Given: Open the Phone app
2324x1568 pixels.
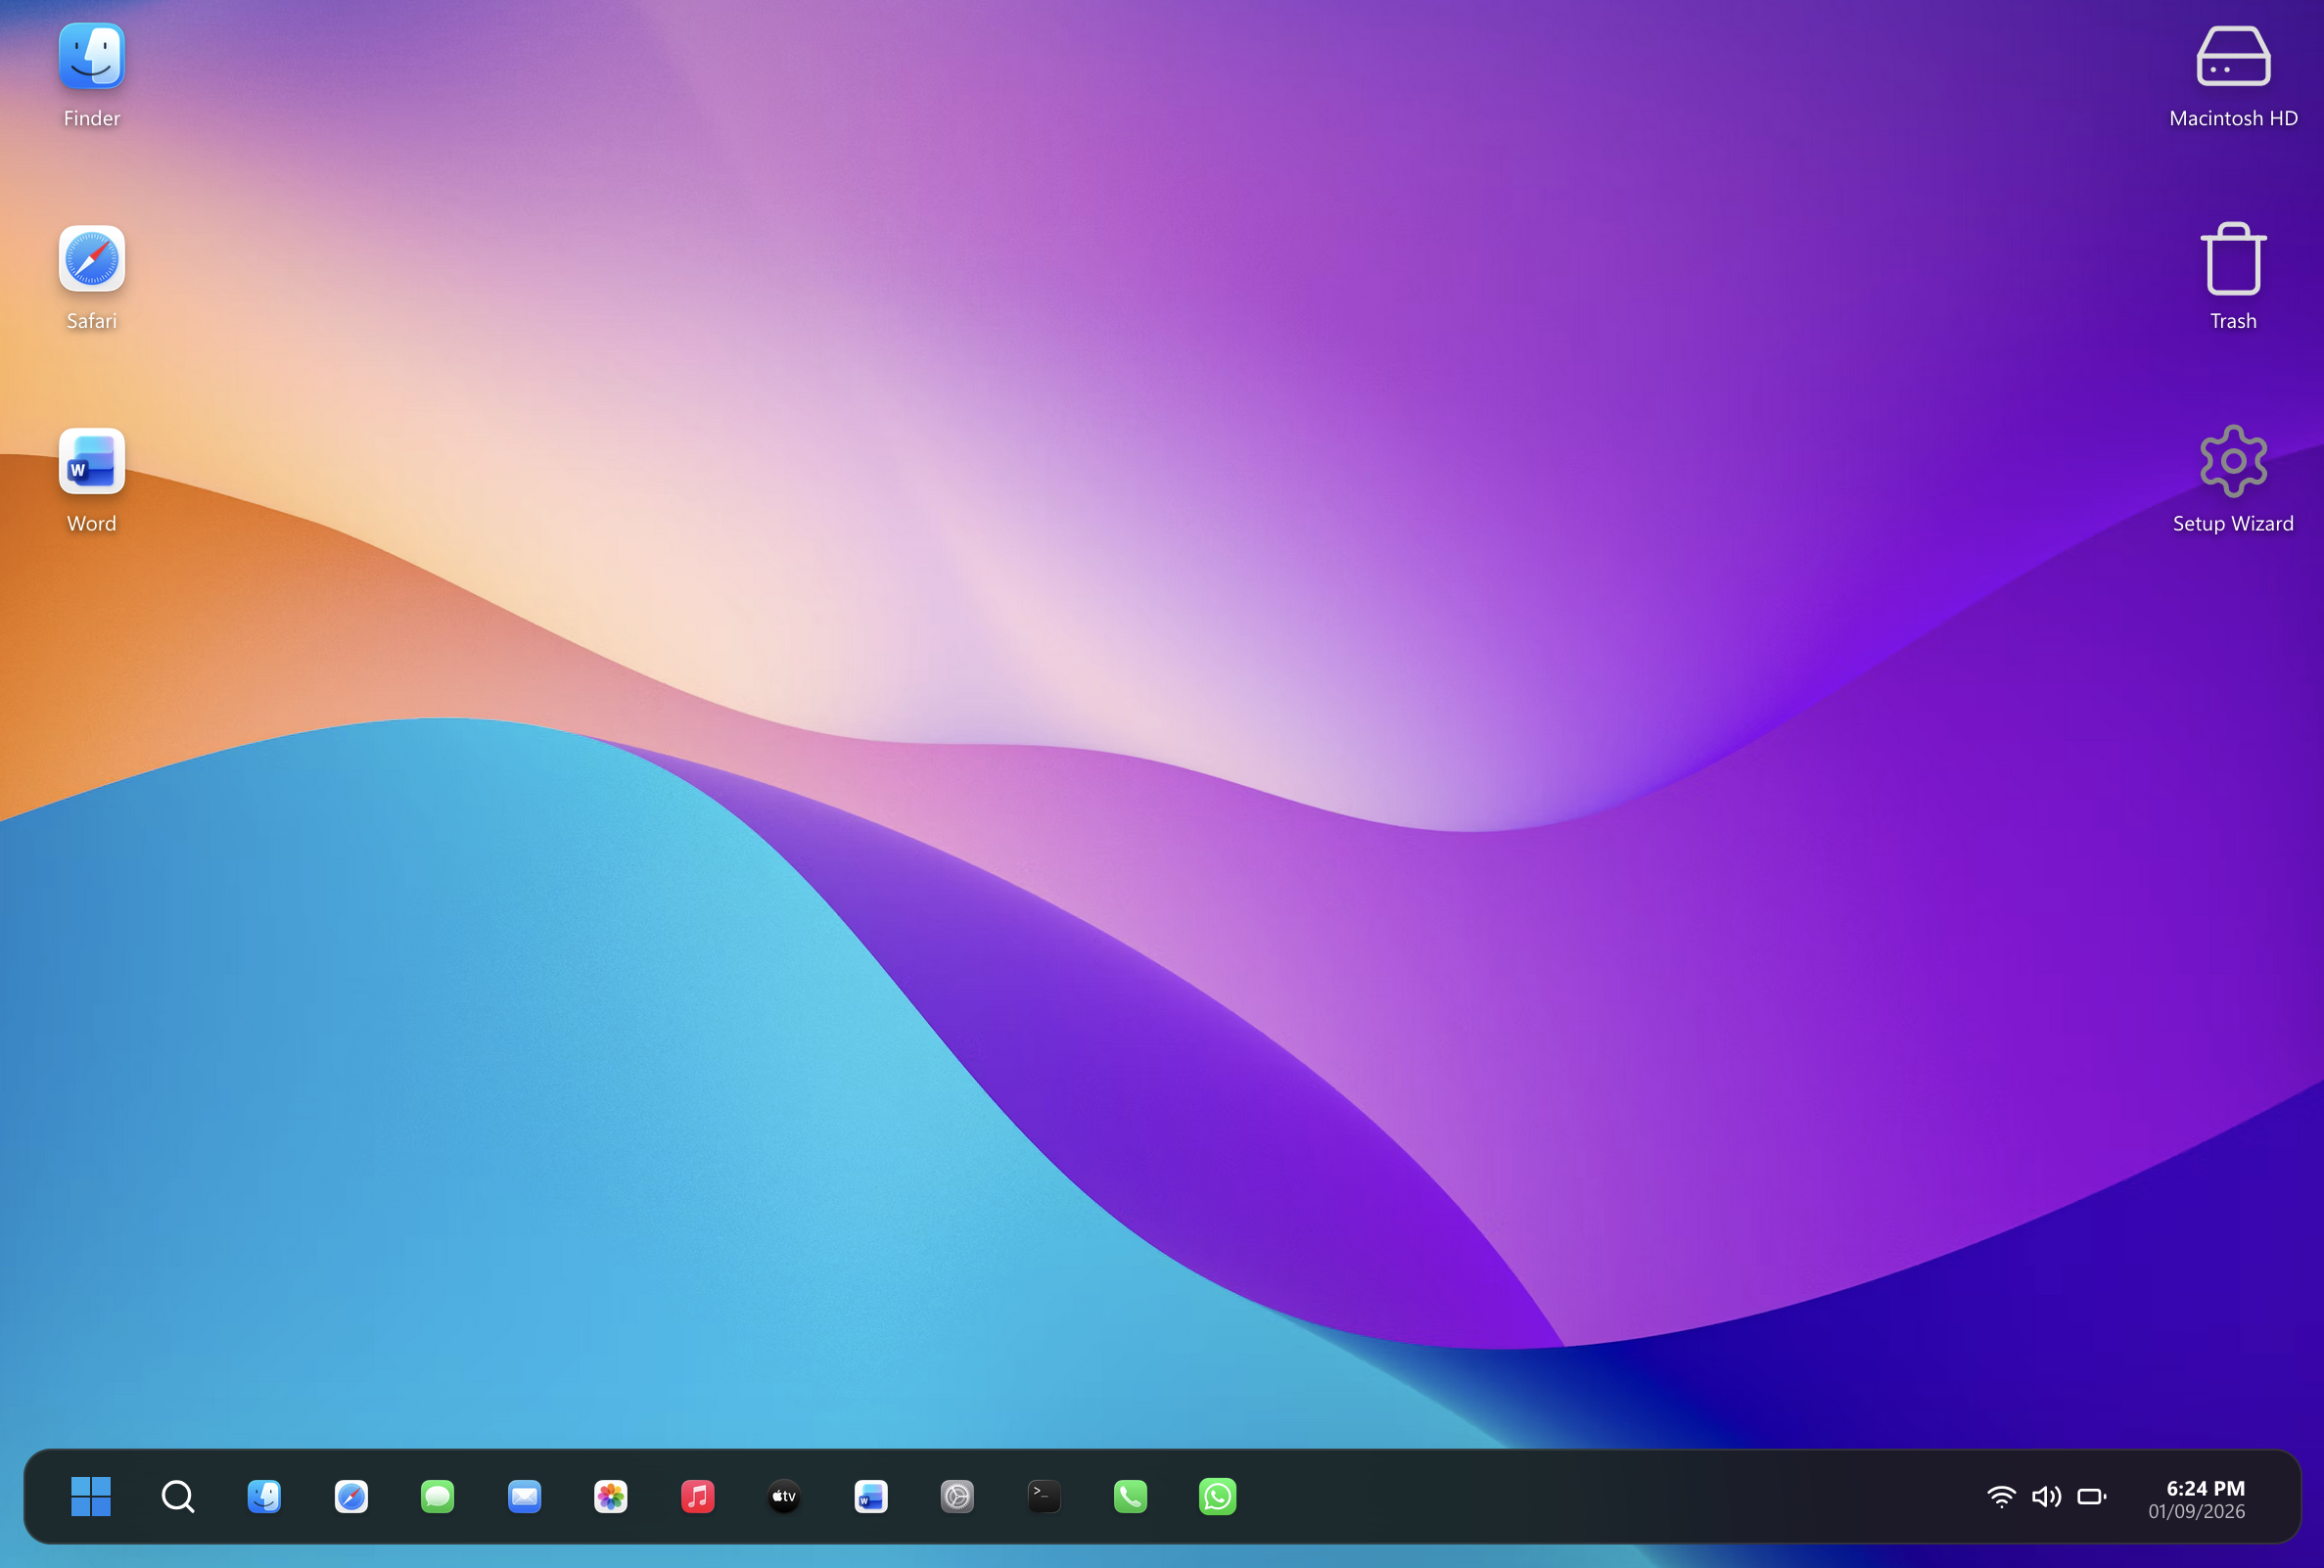Looking at the screenshot, I should [1130, 1496].
